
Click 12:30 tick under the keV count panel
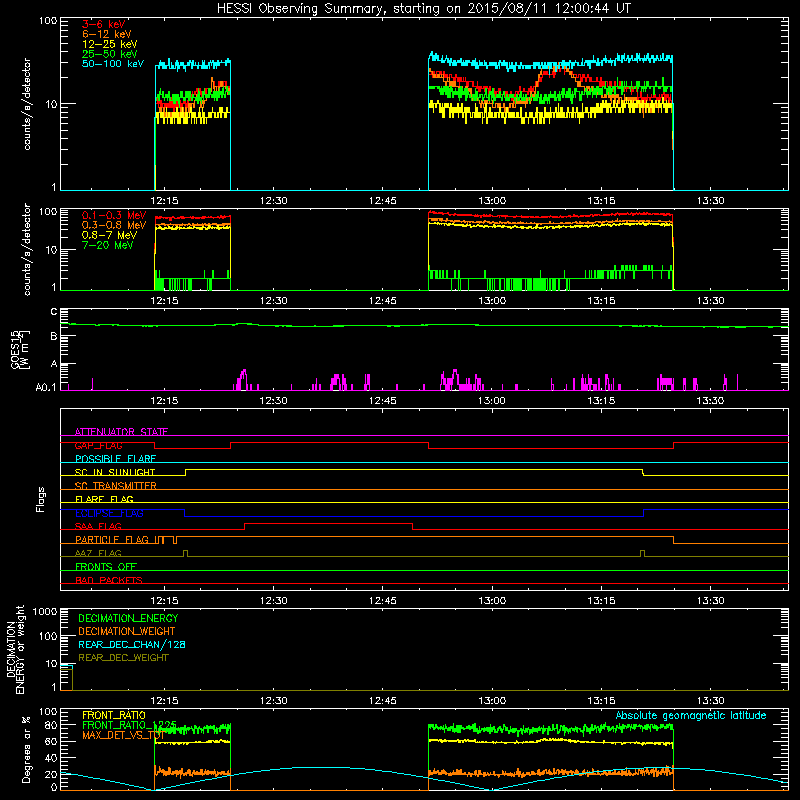[273, 201]
